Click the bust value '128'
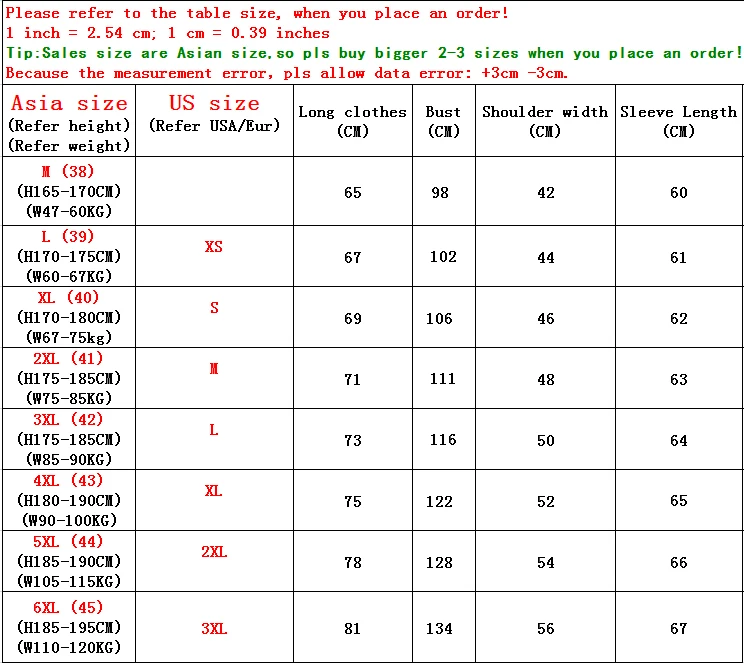This screenshot has width=744, height=663. [x=439, y=563]
